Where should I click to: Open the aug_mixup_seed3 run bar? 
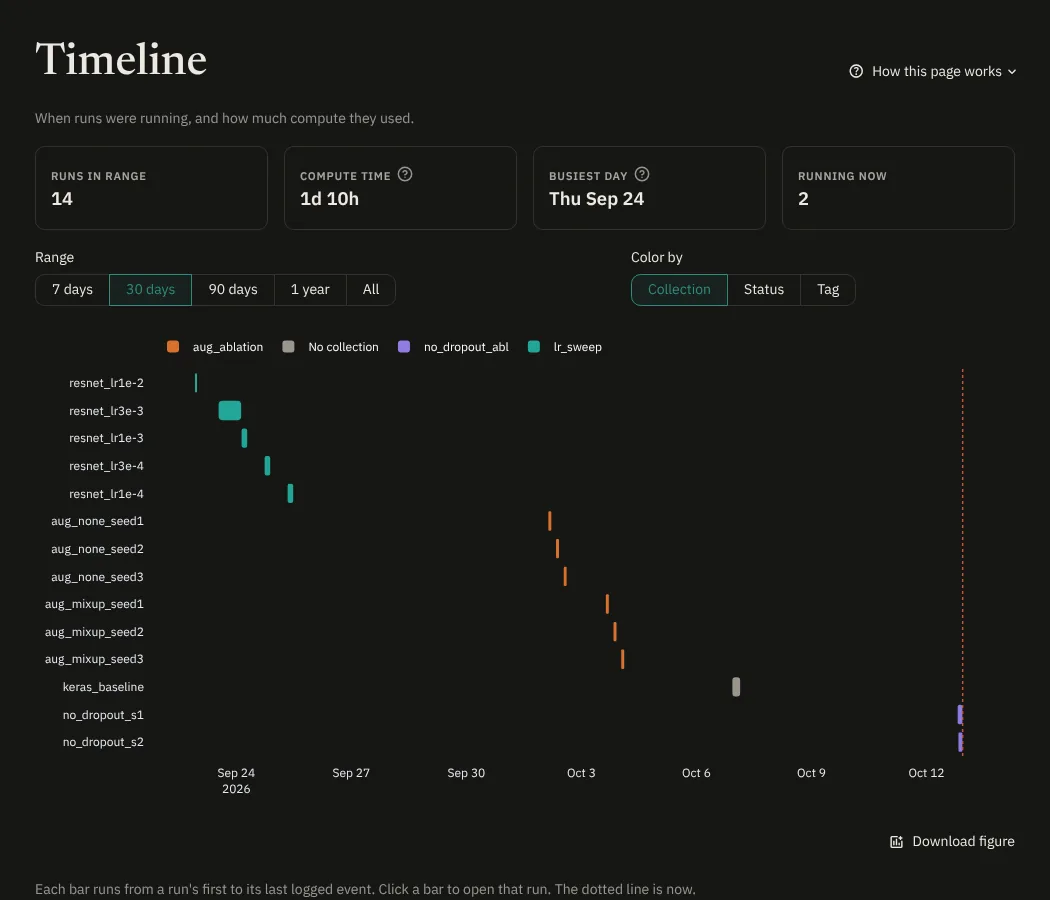pos(623,659)
